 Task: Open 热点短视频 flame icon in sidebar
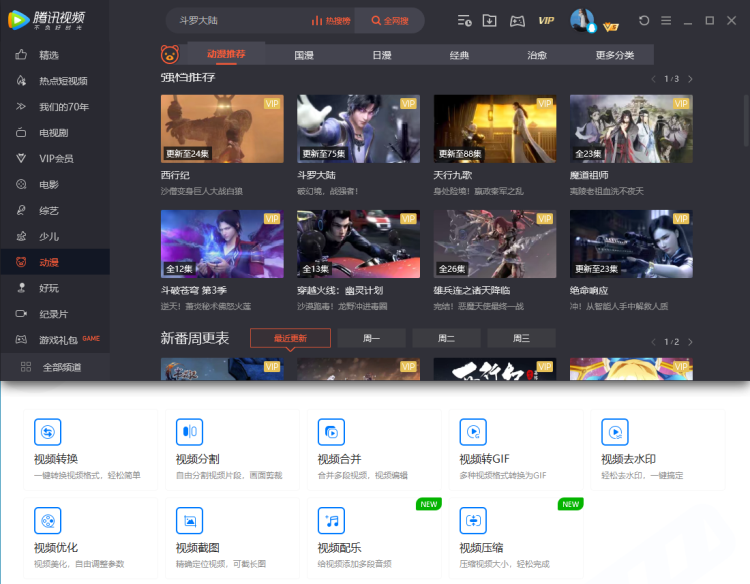point(21,80)
